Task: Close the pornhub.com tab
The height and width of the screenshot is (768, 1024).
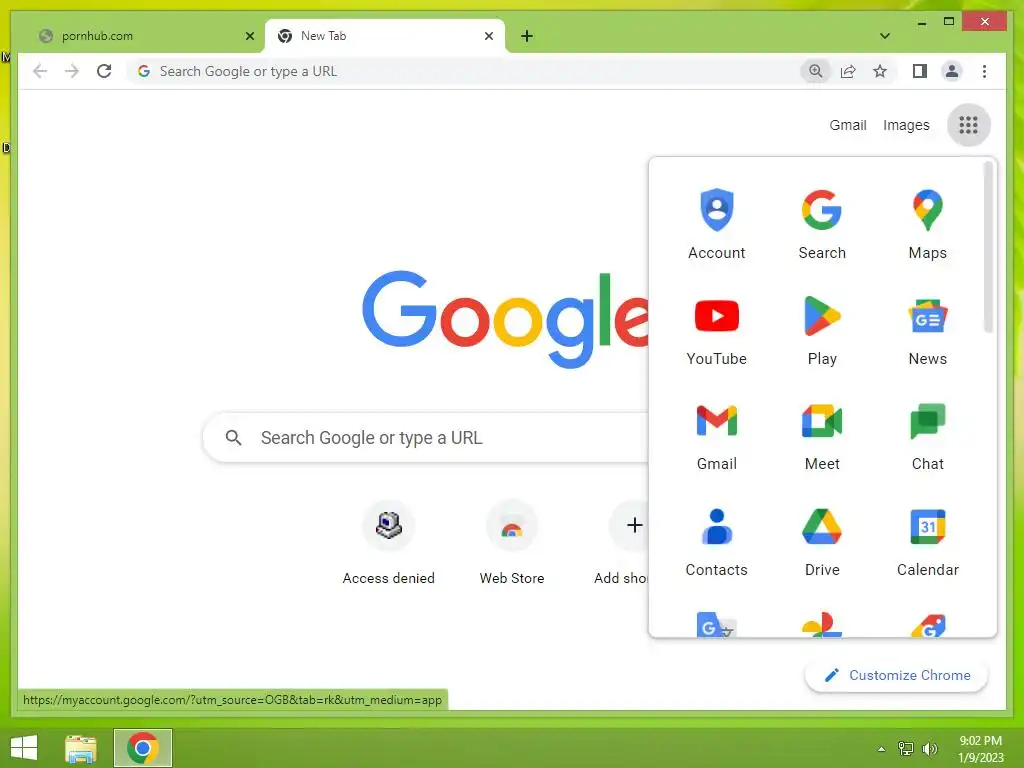Action: (249, 36)
